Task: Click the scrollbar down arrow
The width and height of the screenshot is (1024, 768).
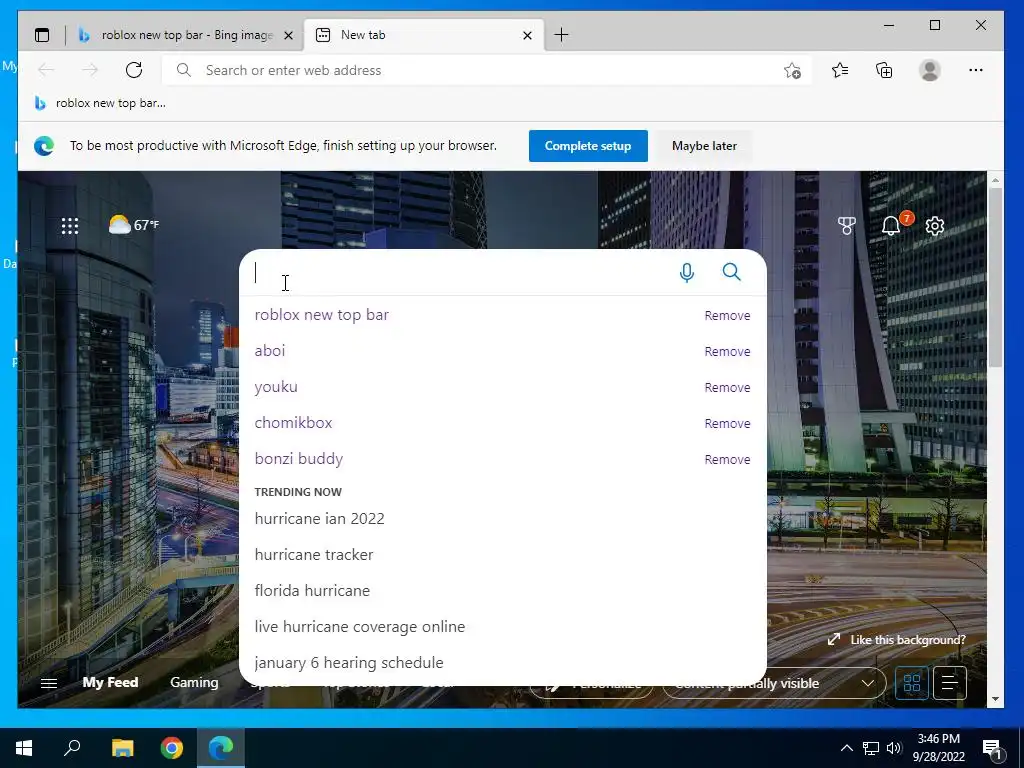Action: point(995,699)
